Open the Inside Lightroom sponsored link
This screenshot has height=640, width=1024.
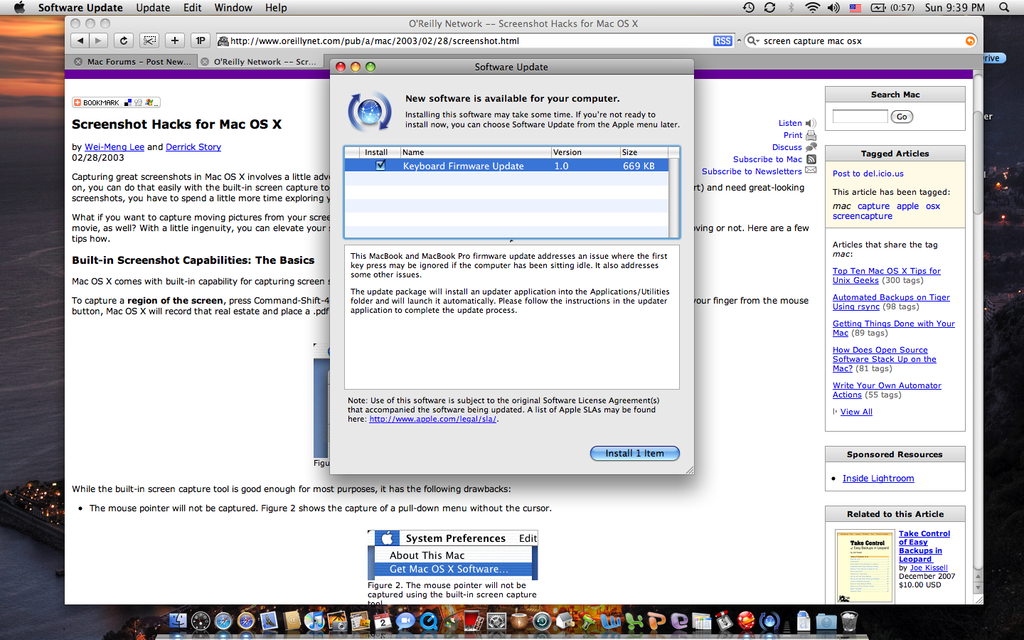pos(878,478)
